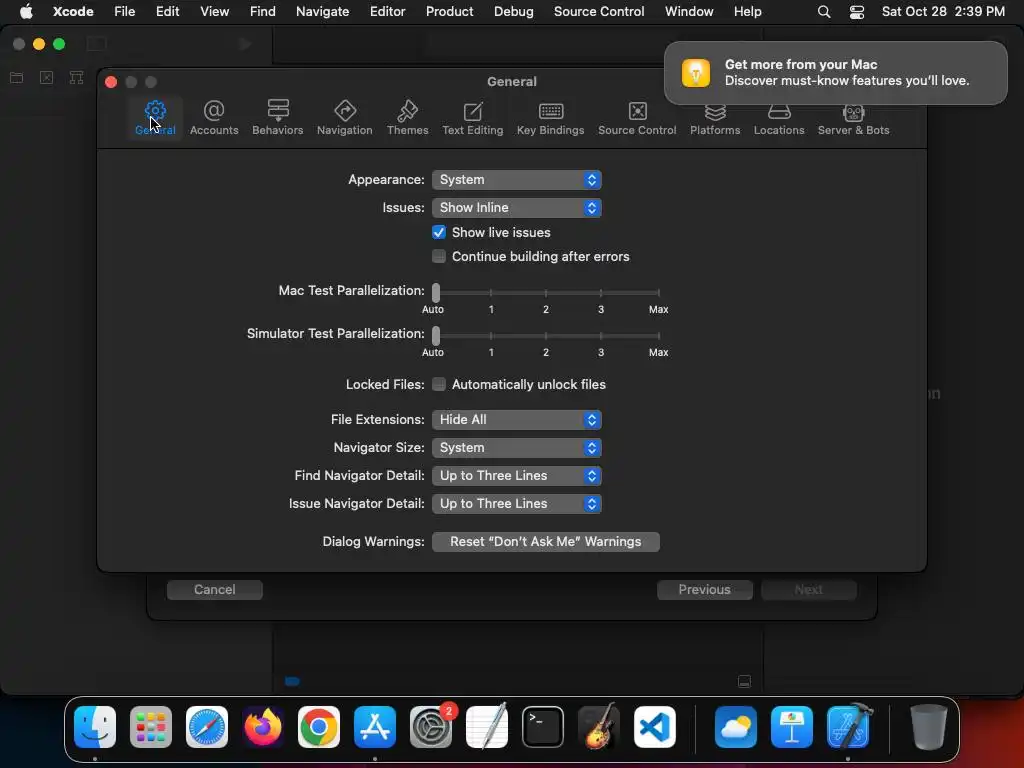This screenshot has width=1024, height=768.
Task: Click Cancel in the background sheet
Action: point(215,590)
